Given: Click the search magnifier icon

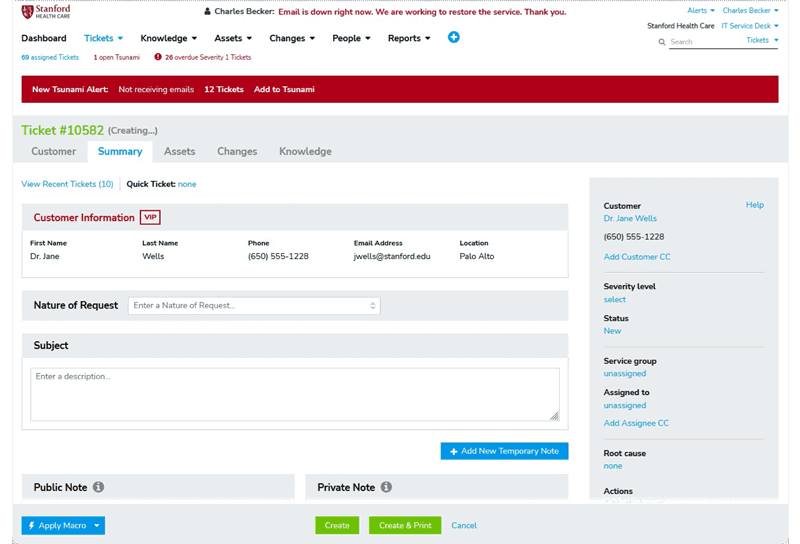Looking at the screenshot, I should (x=662, y=42).
